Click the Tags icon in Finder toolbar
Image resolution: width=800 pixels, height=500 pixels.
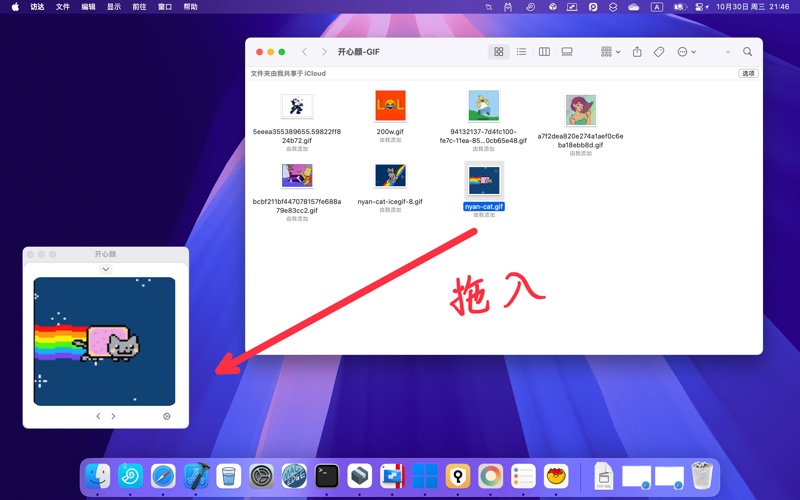659,52
